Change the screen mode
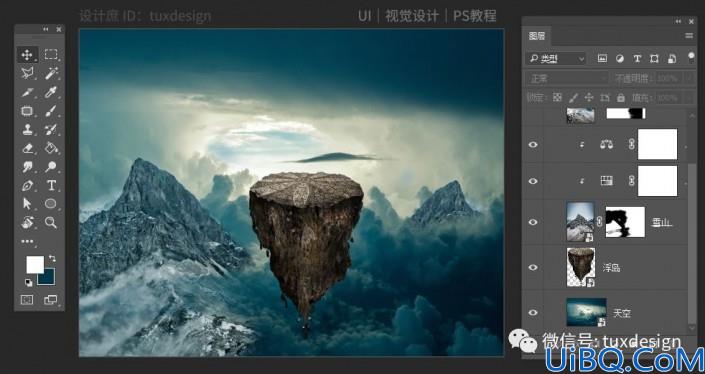The width and height of the screenshot is (705, 374). pyautogui.click(x=50, y=300)
